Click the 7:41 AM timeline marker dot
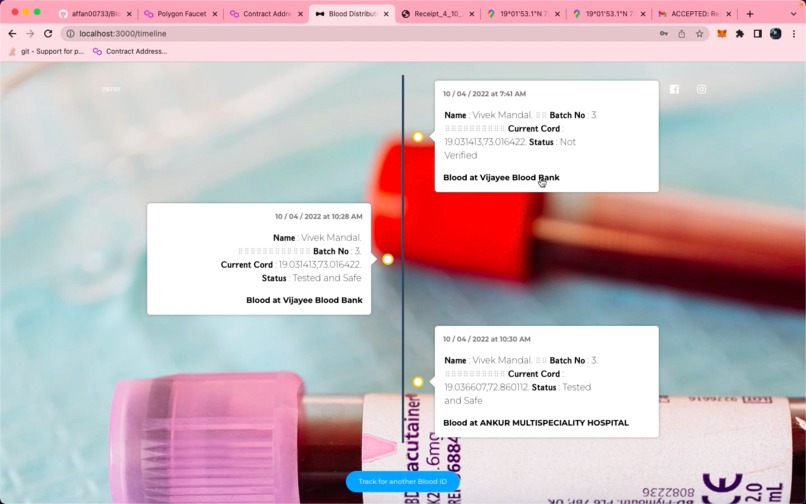Image resolution: width=806 pixels, height=504 pixels. [x=418, y=136]
